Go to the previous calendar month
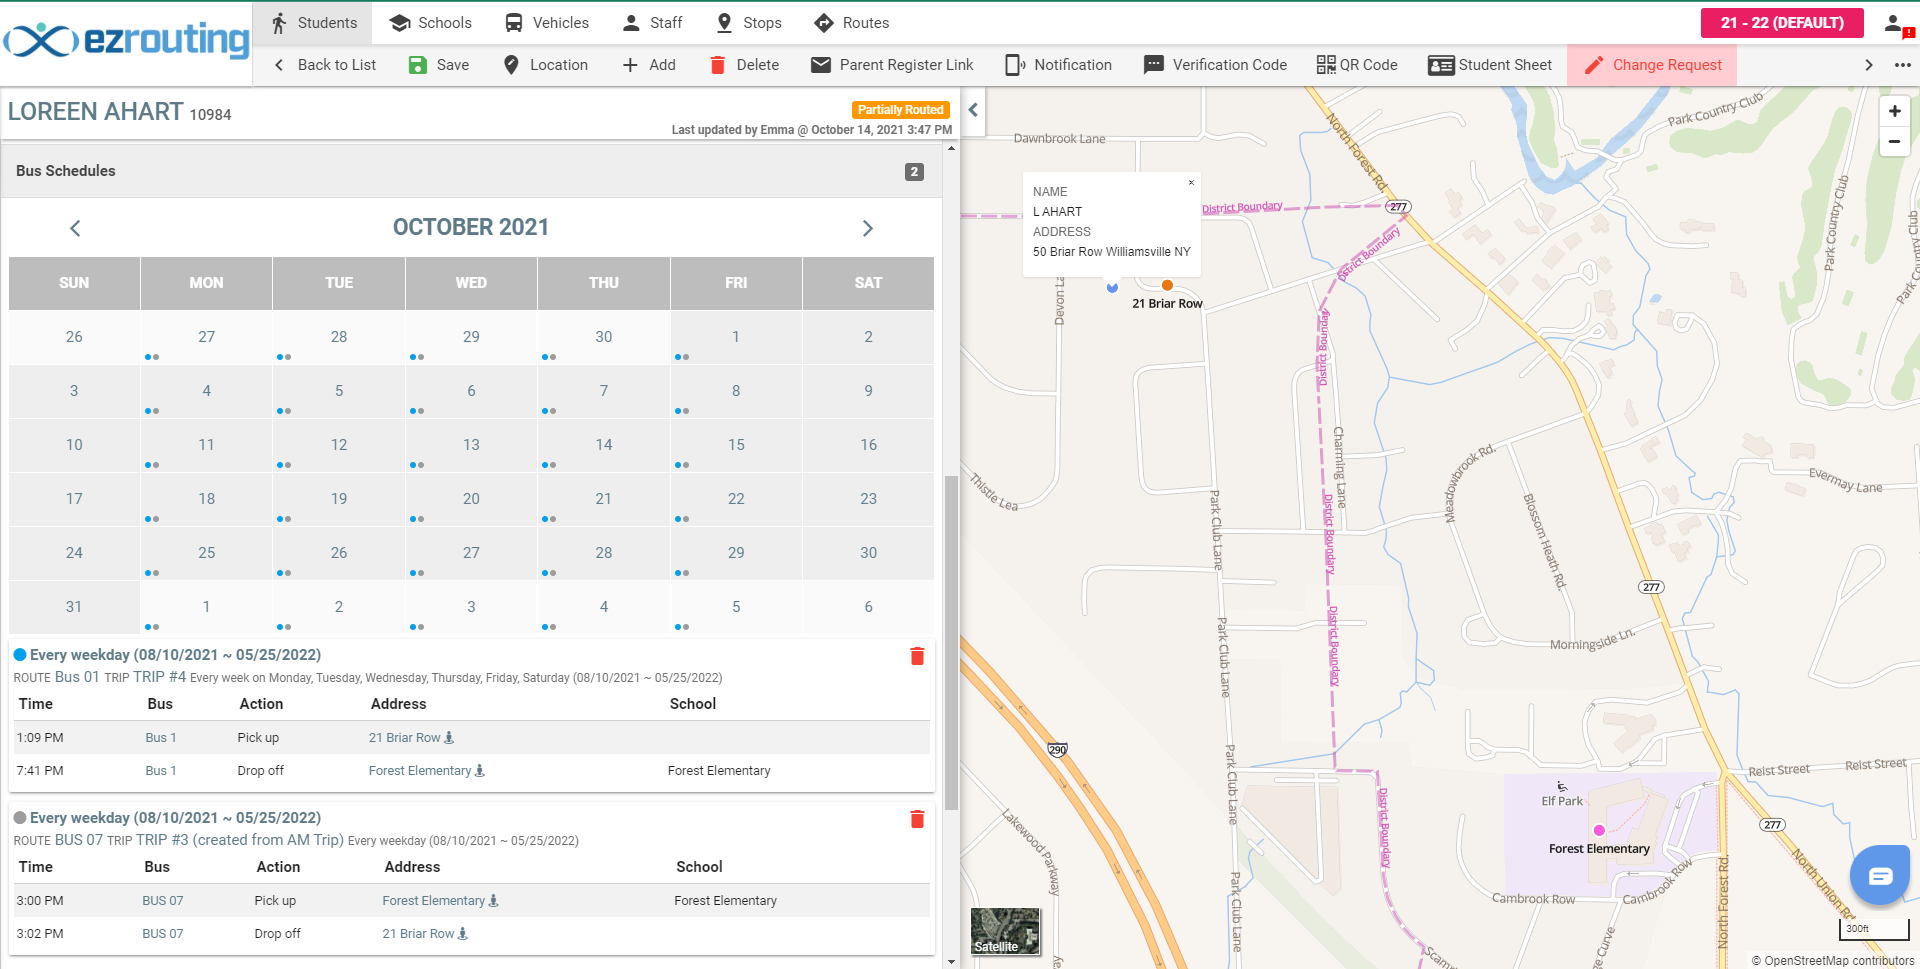The height and width of the screenshot is (969, 1920). [75, 228]
